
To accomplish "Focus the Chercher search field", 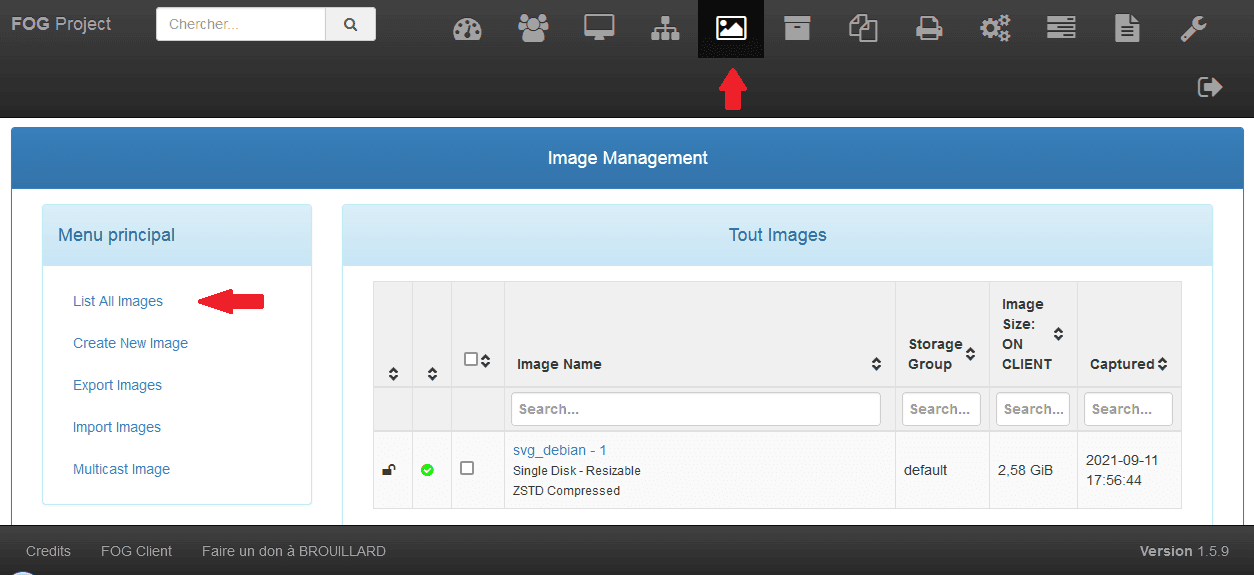I will pyautogui.click(x=241, y=24).
